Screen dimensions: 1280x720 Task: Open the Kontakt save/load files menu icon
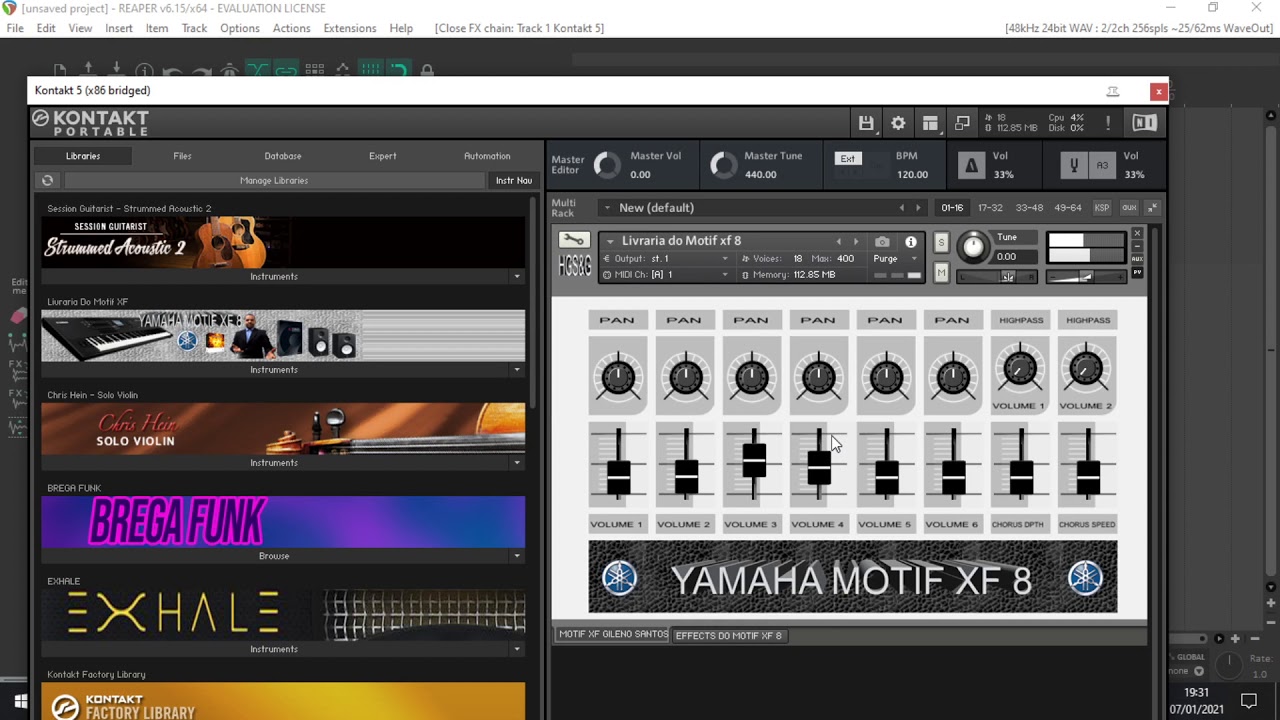click(x=866, y=123)
